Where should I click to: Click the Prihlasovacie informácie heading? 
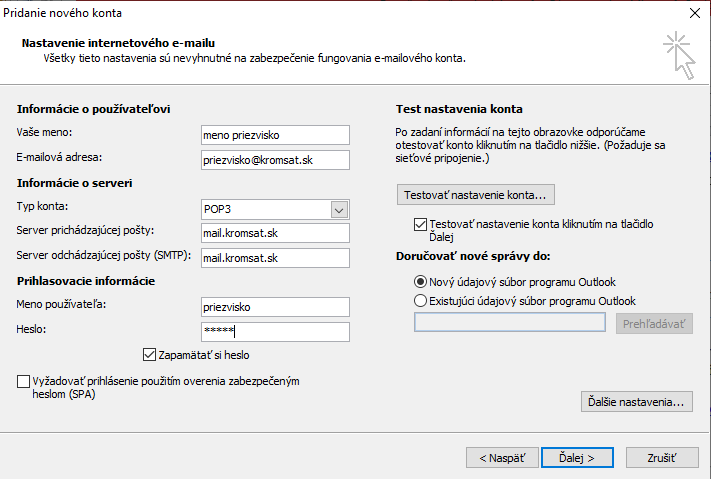pyautogui.click(x=86, y=281)
